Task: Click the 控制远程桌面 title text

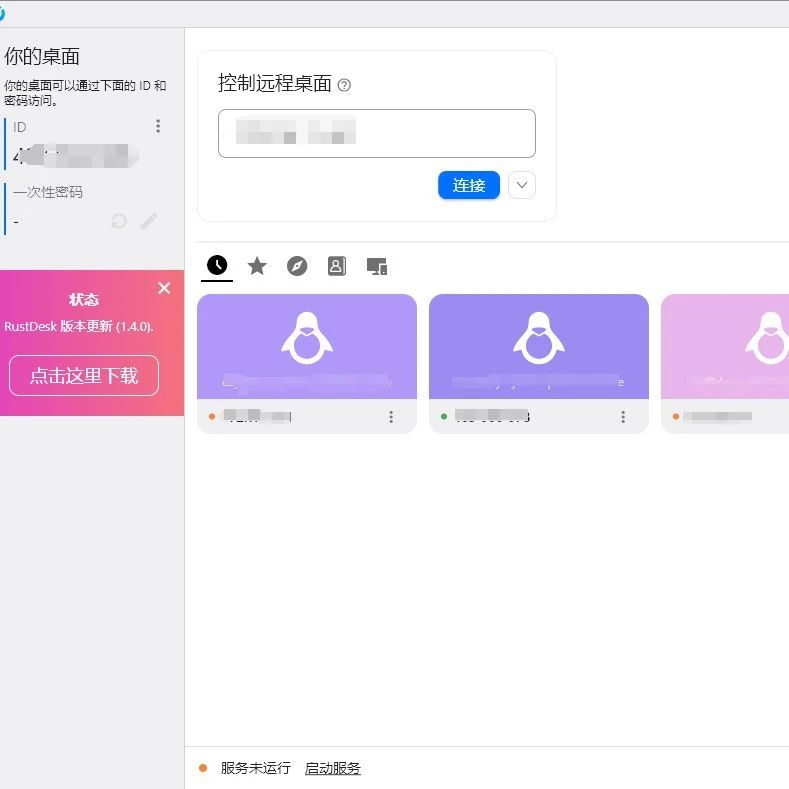Action: 275,84
